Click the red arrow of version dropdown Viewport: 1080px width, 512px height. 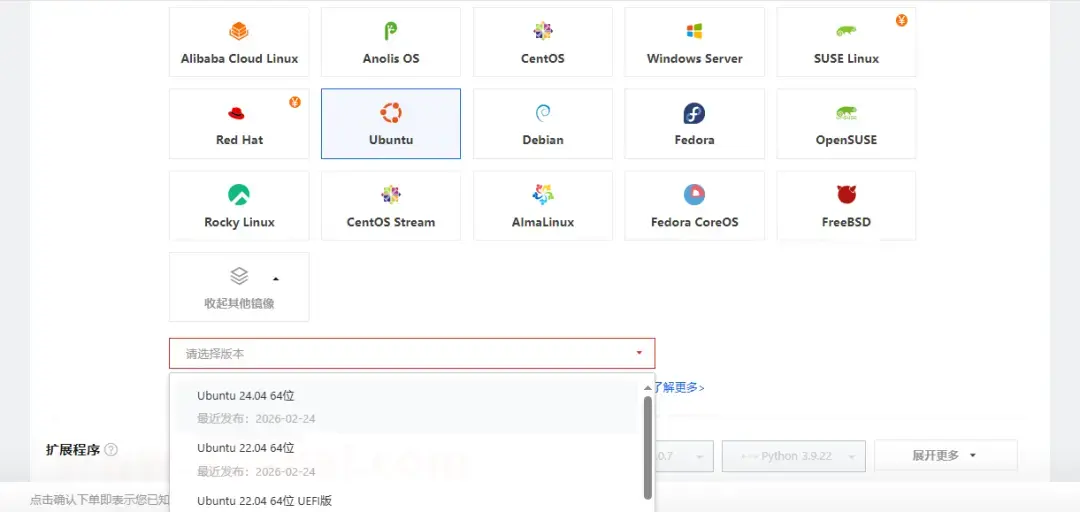639,354
